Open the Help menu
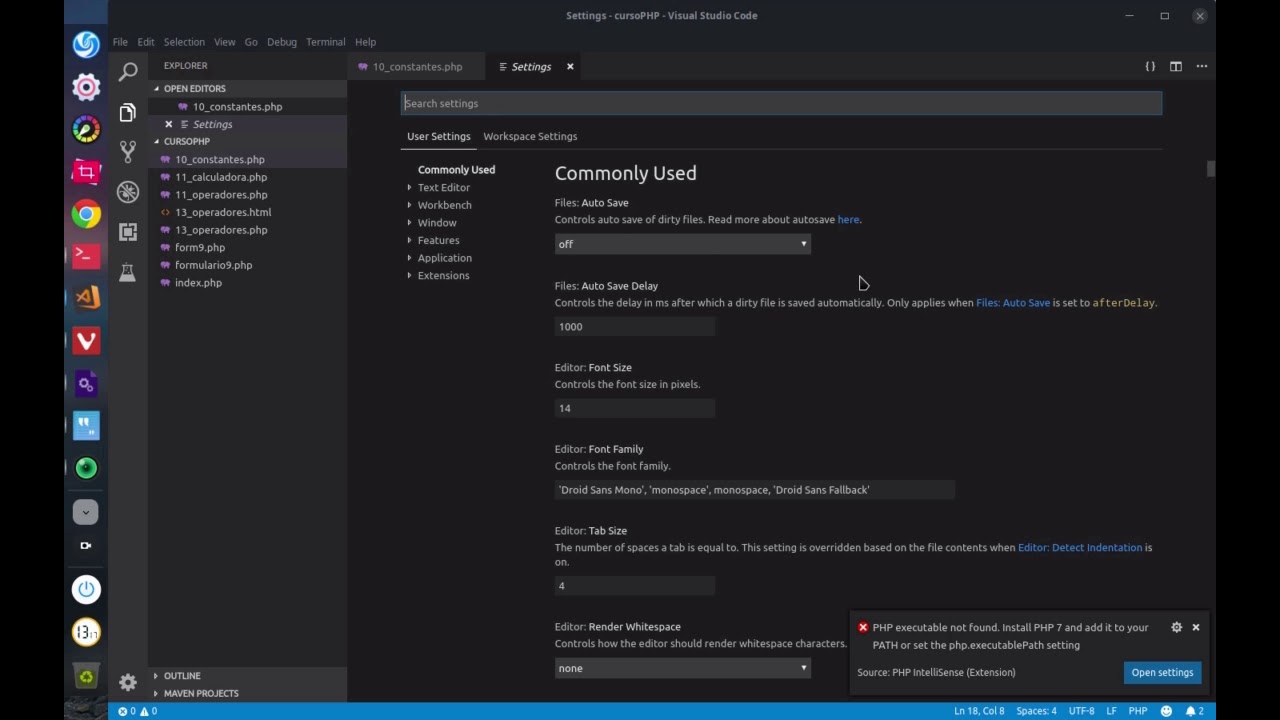1280x720 pixels. click(x=365, y=42)
